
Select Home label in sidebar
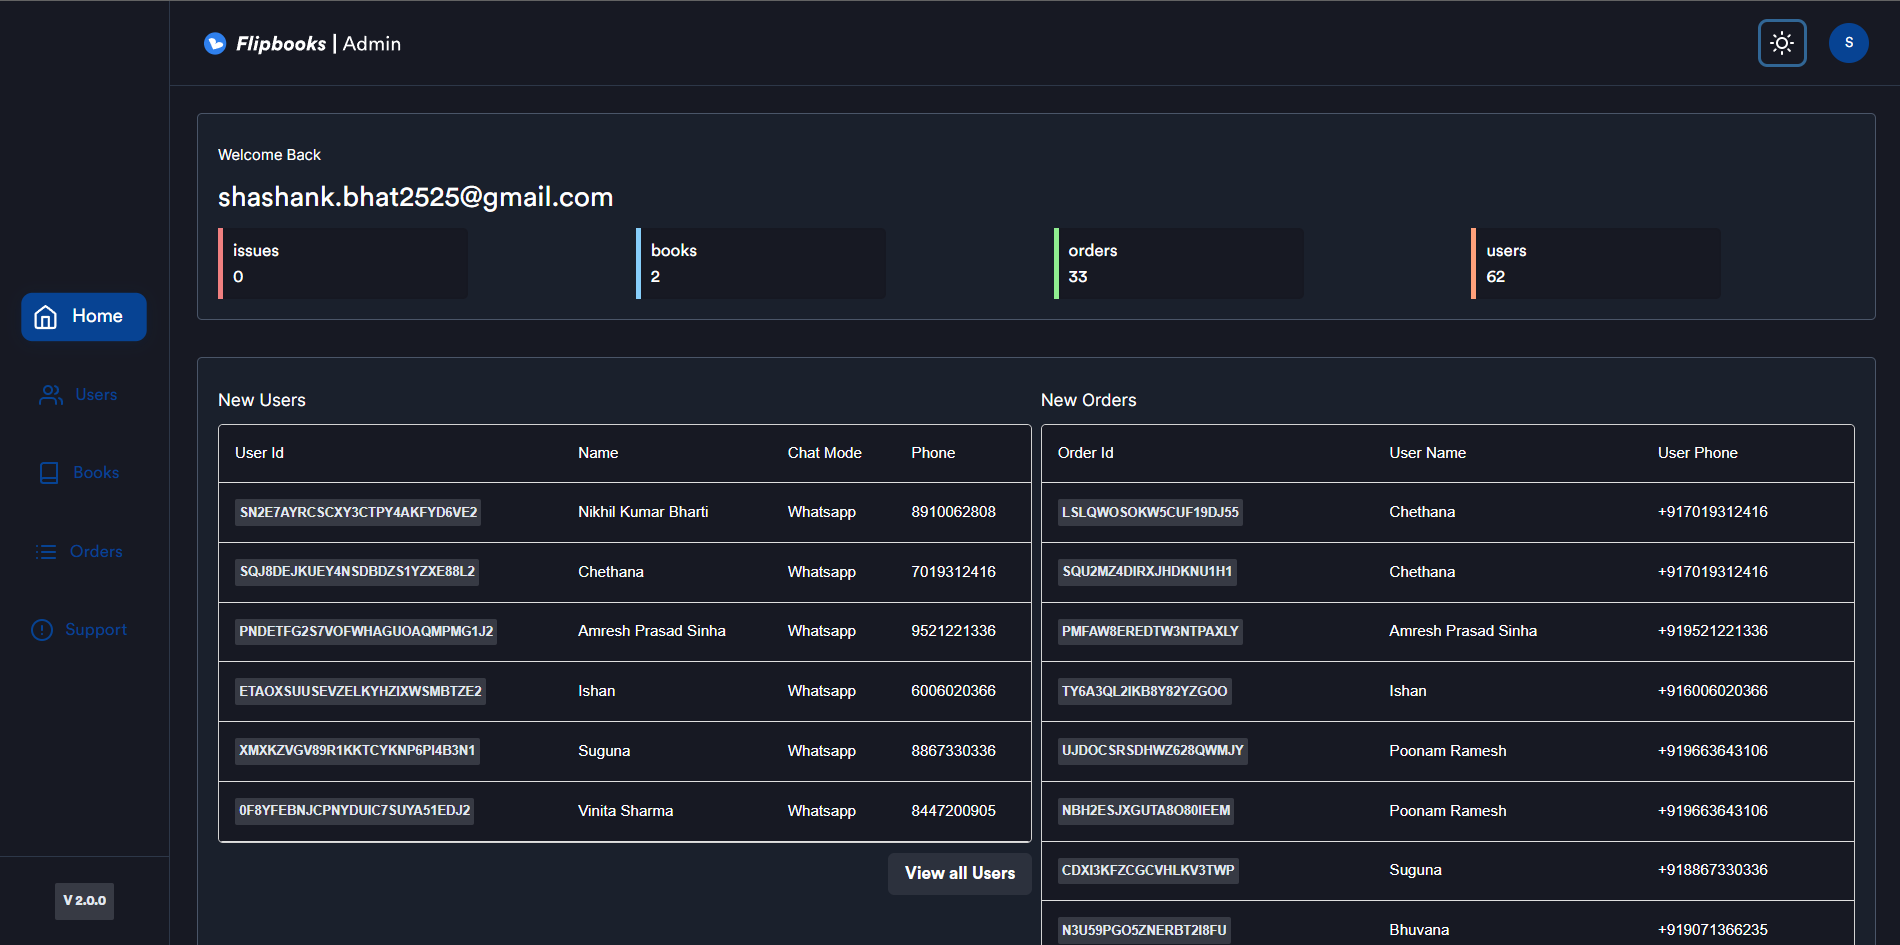pyautogui.click(x=97, y=316)
